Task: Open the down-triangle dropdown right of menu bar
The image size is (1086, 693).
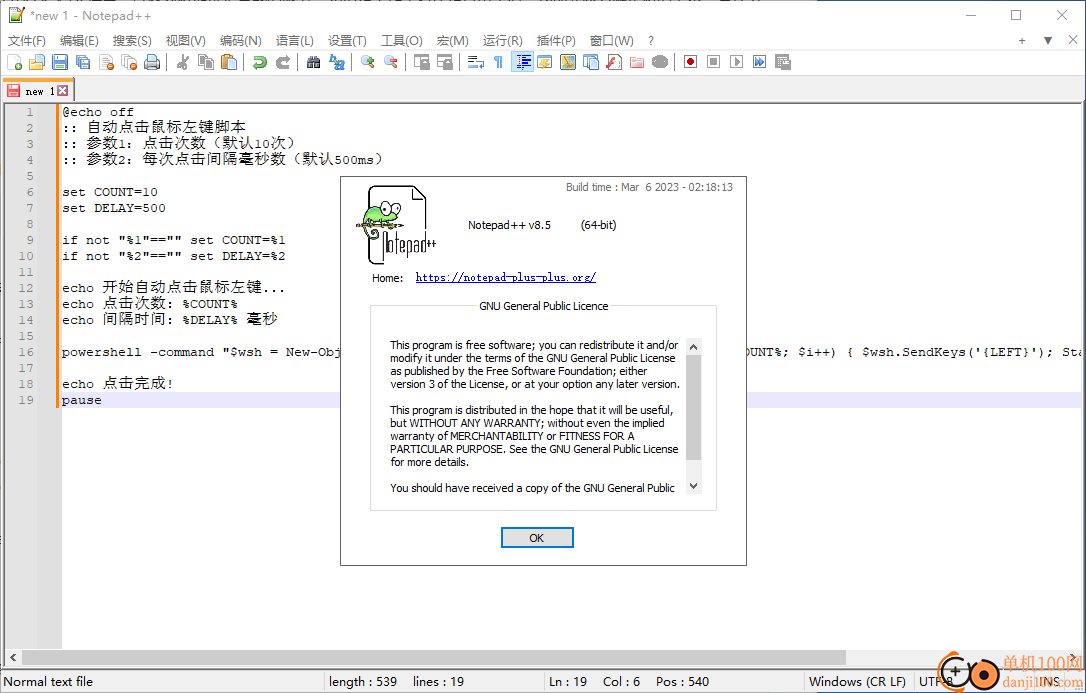Action: (x=1048, y=41)
